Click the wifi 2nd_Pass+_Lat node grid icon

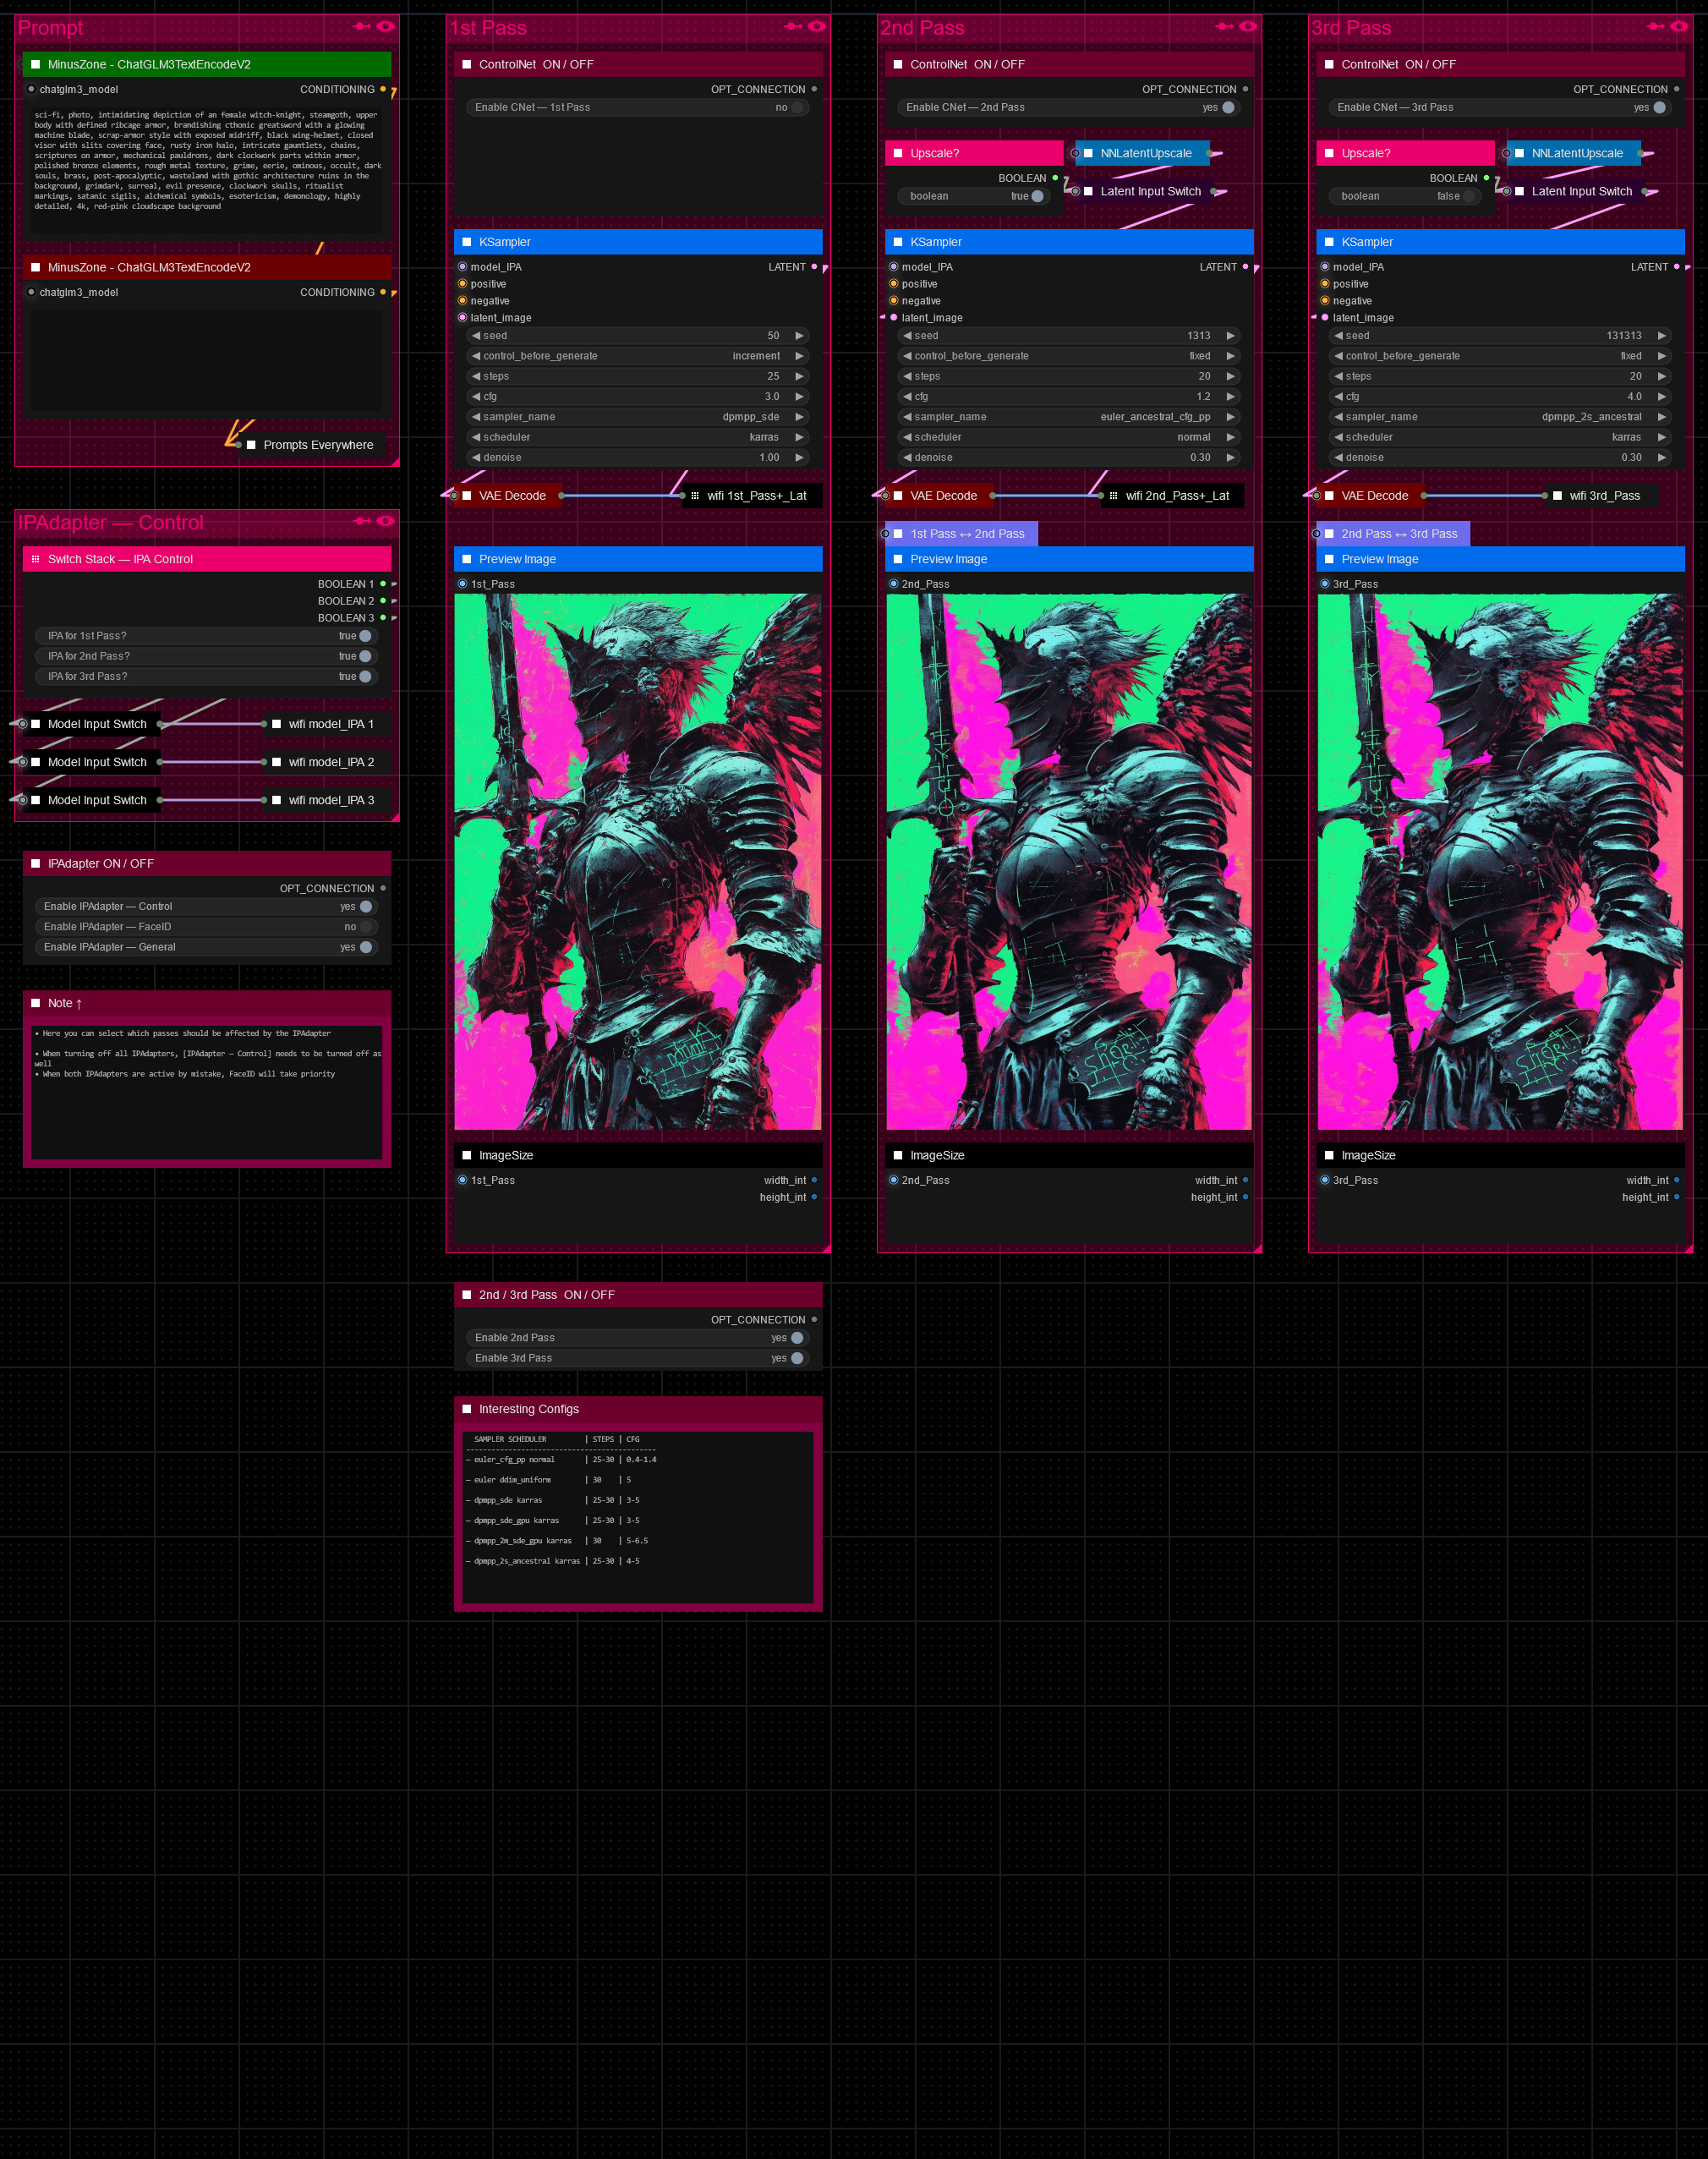[1113, 496]
